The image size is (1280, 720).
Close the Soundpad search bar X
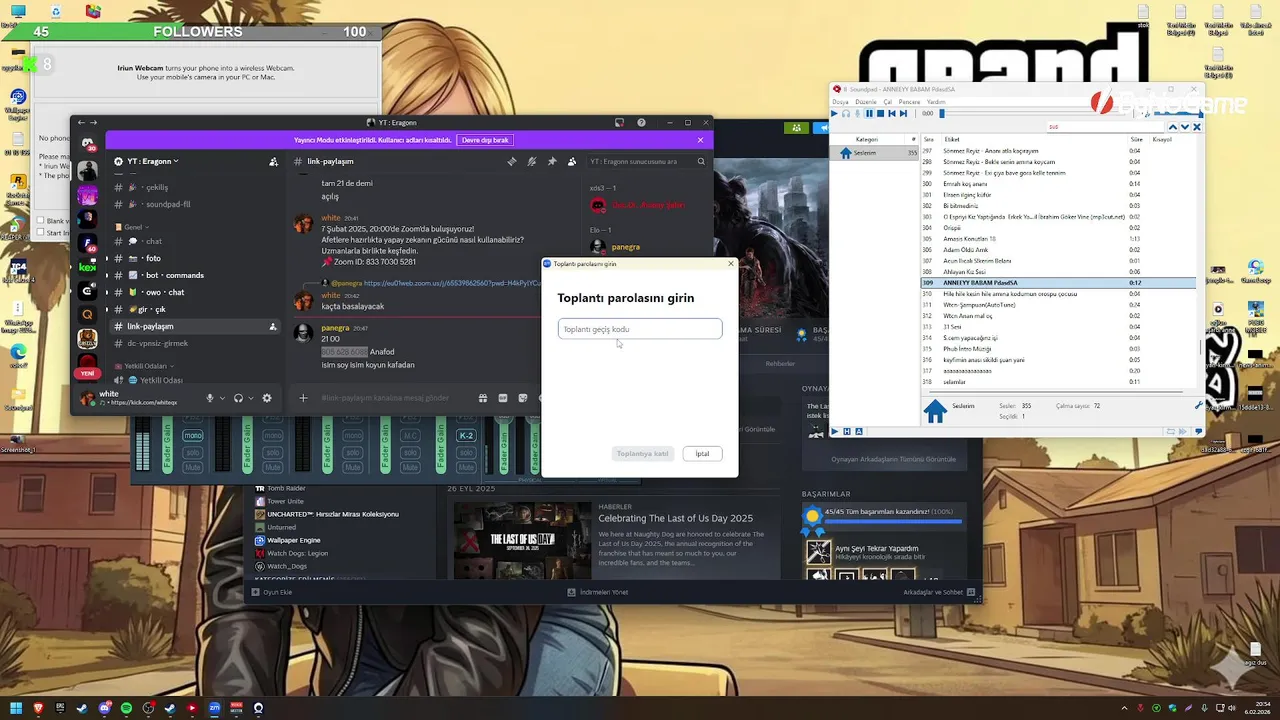tap(1197, 127)
